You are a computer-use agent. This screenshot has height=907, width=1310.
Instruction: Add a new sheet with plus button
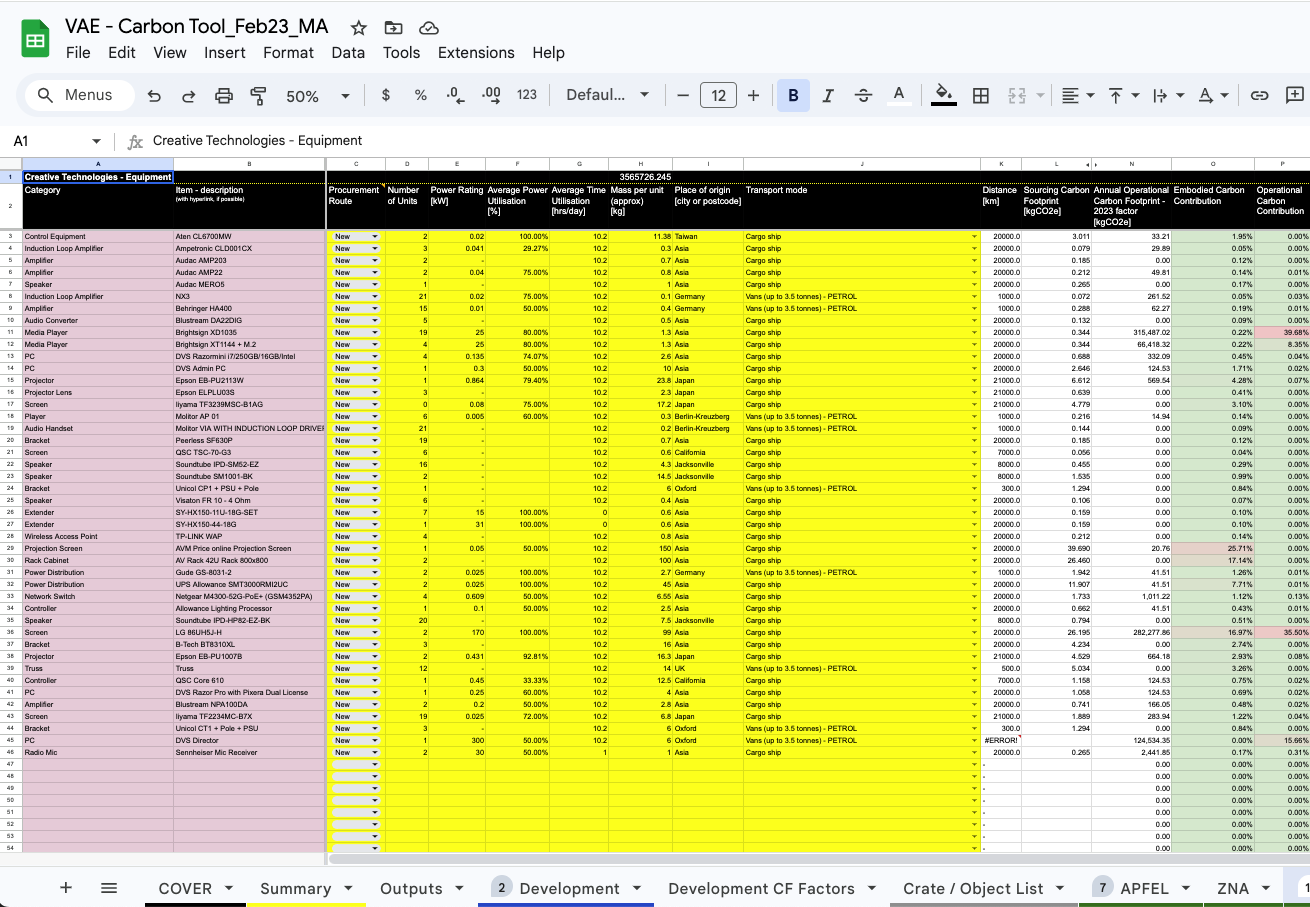point(66,888)
